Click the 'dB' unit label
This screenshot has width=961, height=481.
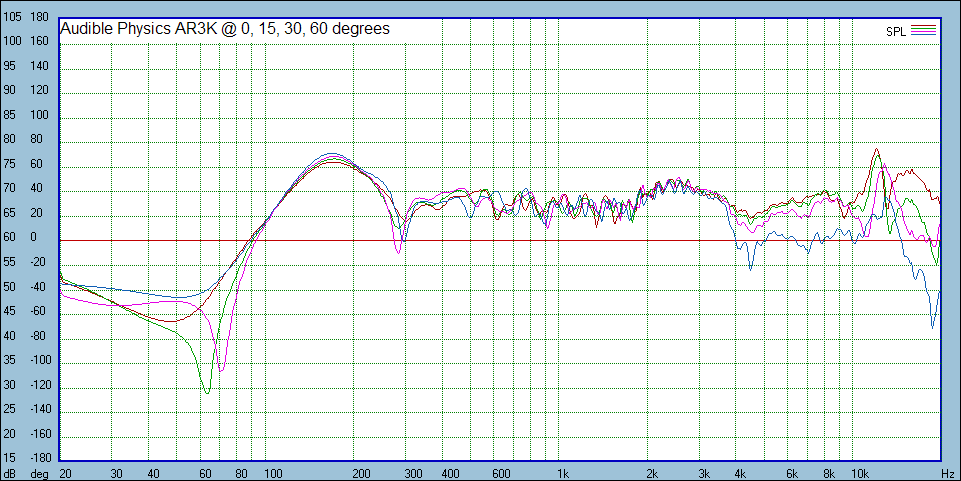tap(9, 474)
